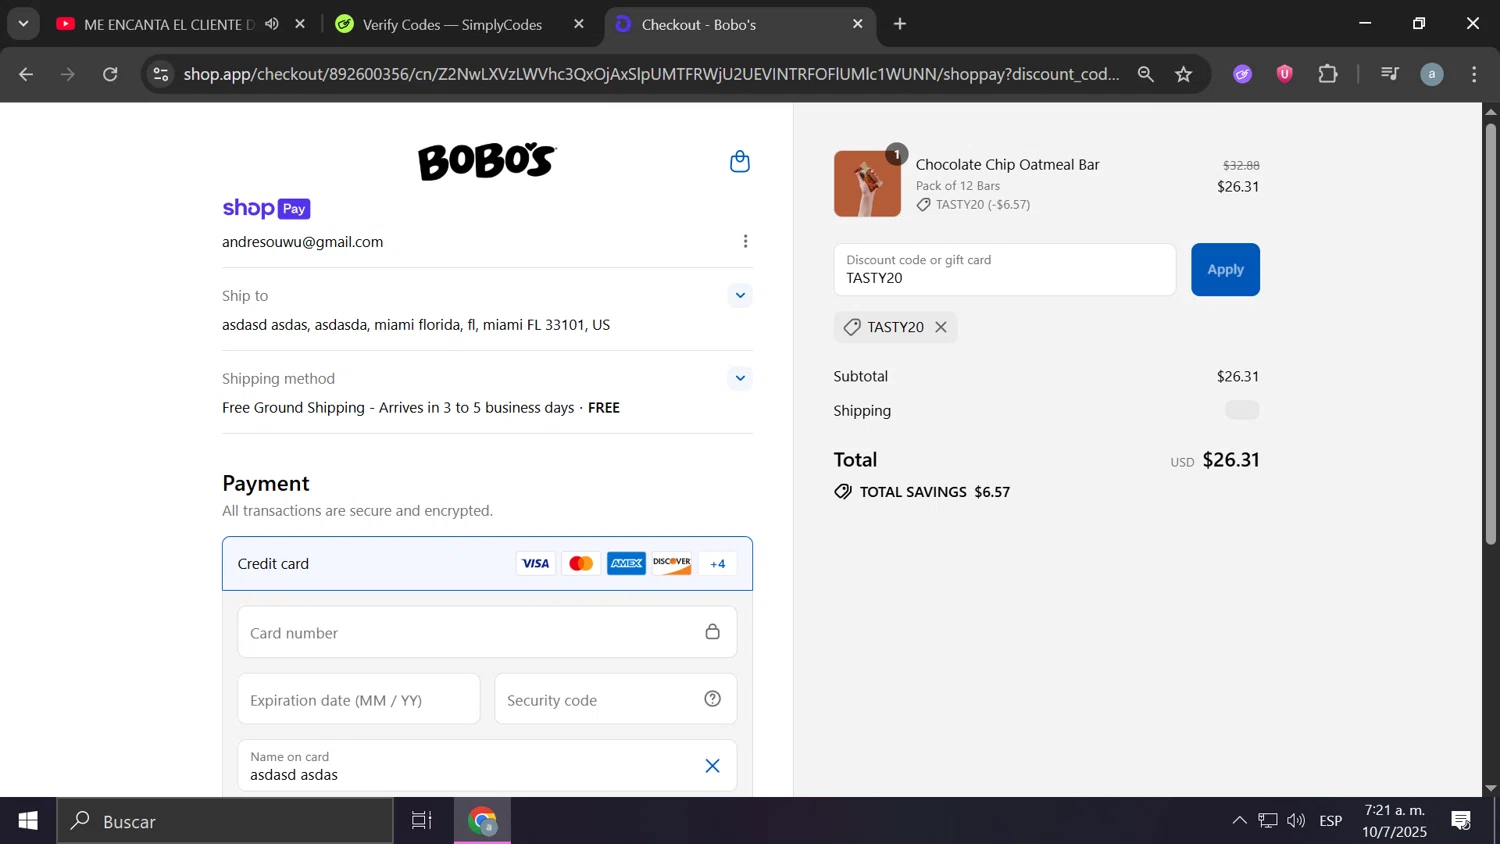Screen dimensions: 1500x844
Task: Clear the Name on card field
Action: [713, 766]
